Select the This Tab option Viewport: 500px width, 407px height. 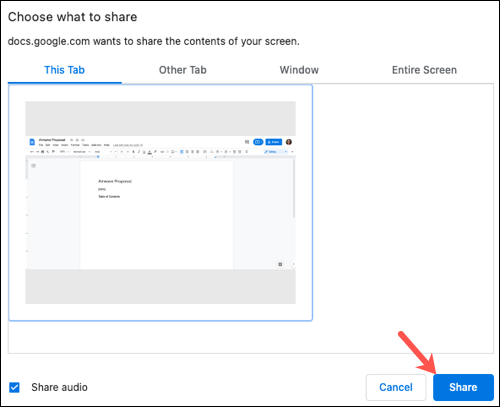(x=65, y=70)
